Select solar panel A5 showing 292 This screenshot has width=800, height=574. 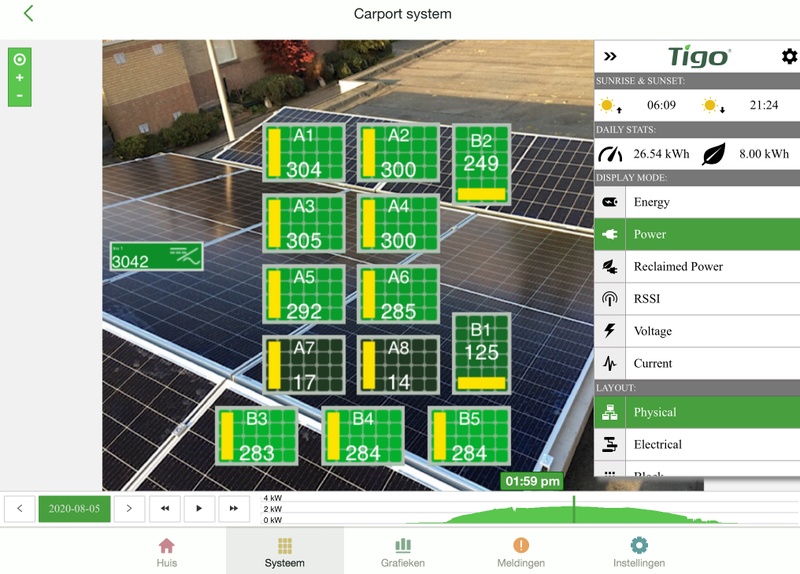[x=304, y=294]
